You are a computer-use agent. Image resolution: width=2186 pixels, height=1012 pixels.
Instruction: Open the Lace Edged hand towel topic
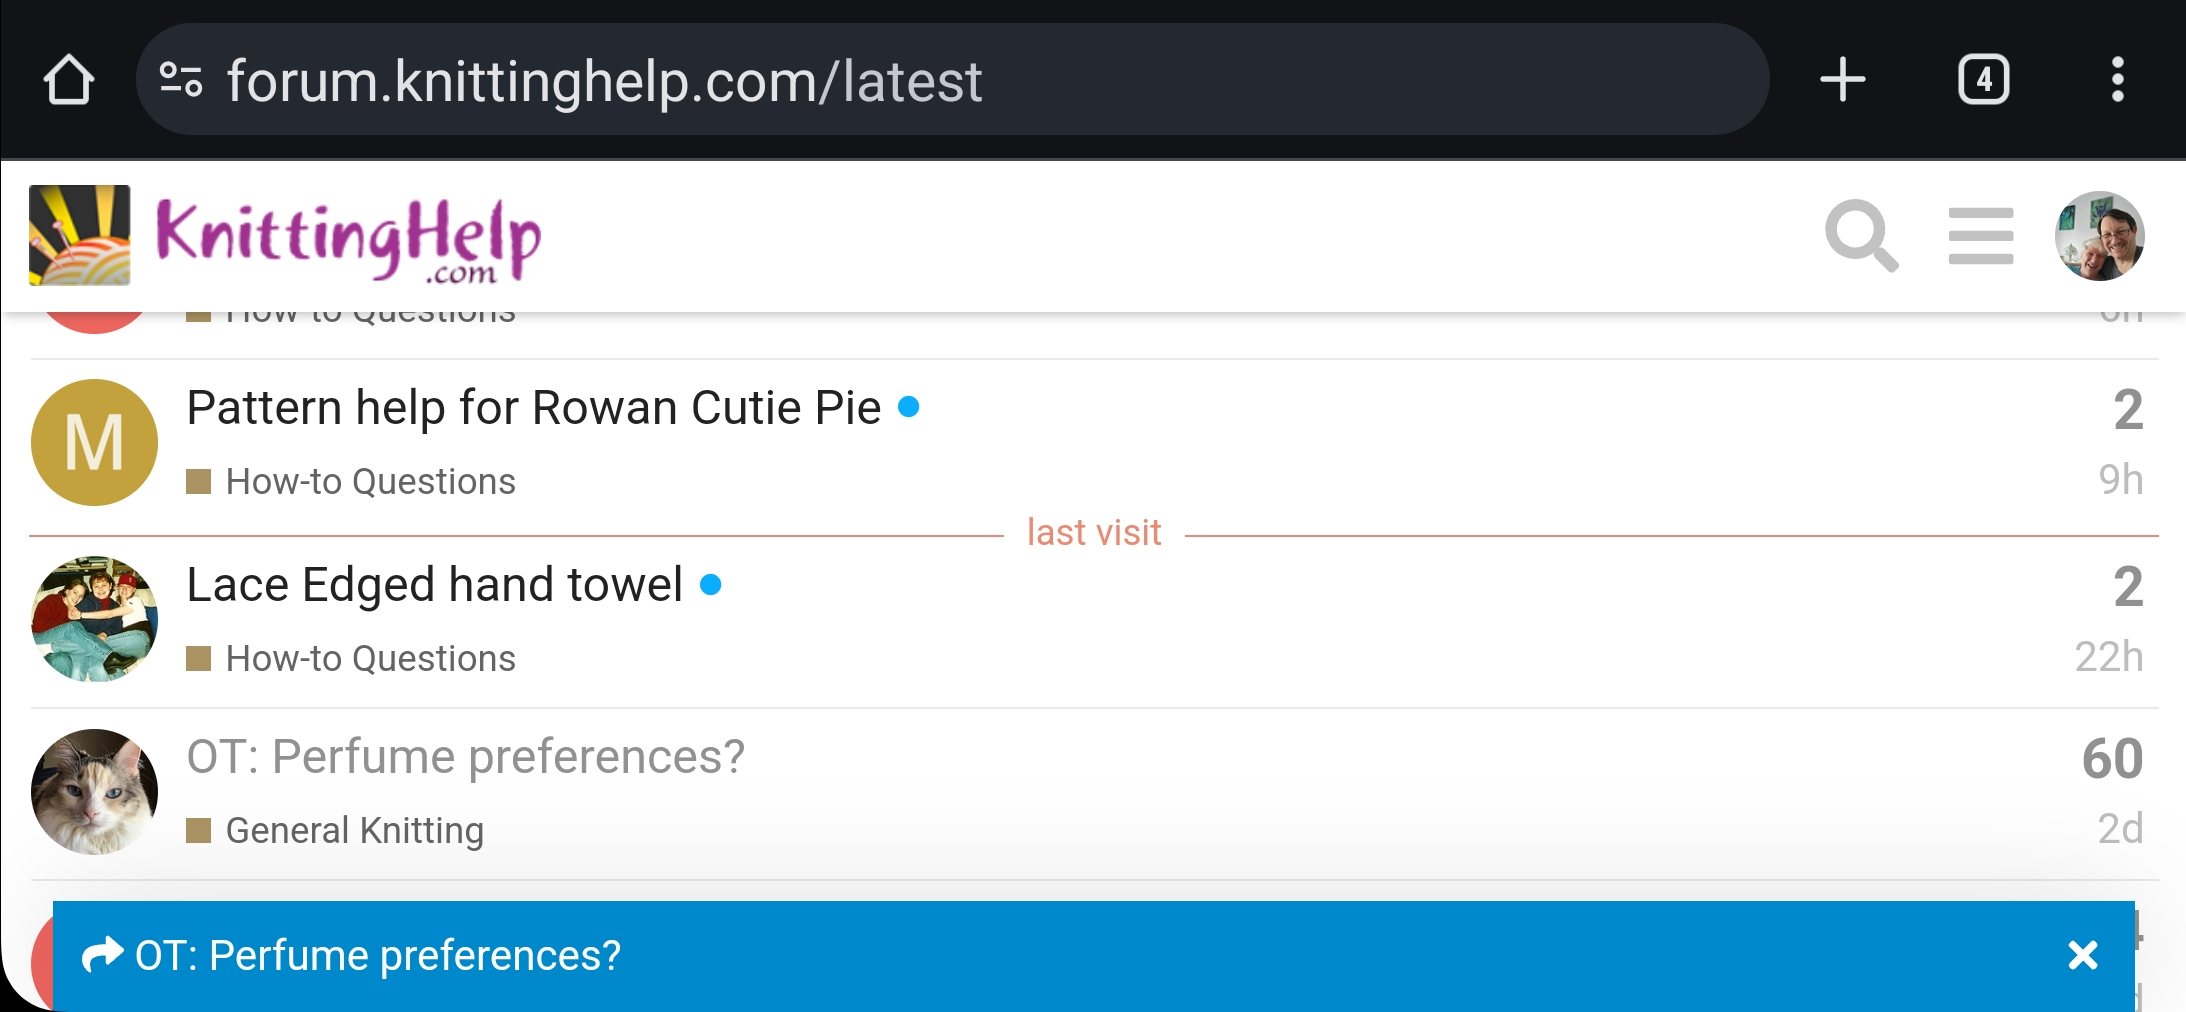click(x=434, y=585)
